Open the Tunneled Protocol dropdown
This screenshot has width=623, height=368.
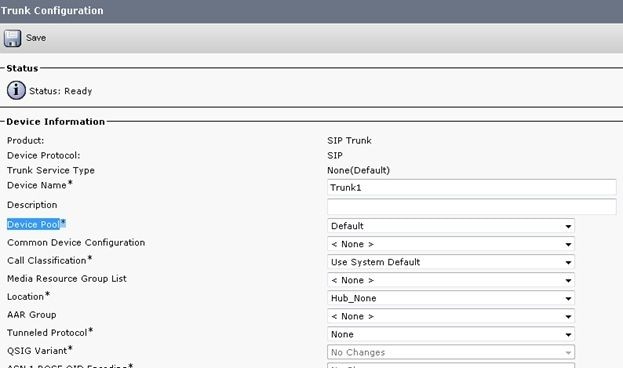tap(451, 334)
